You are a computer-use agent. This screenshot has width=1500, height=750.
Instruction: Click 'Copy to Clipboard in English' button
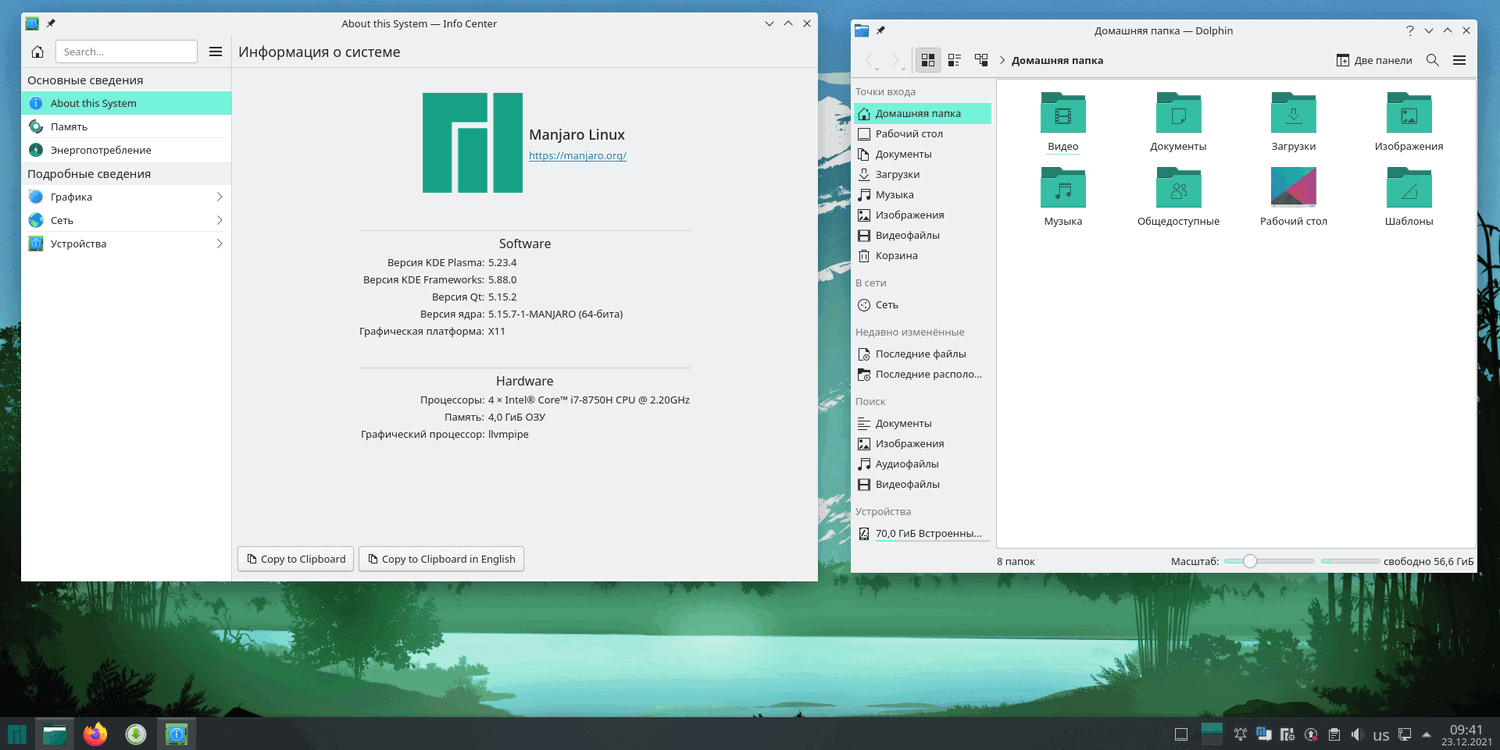point(441,559)
